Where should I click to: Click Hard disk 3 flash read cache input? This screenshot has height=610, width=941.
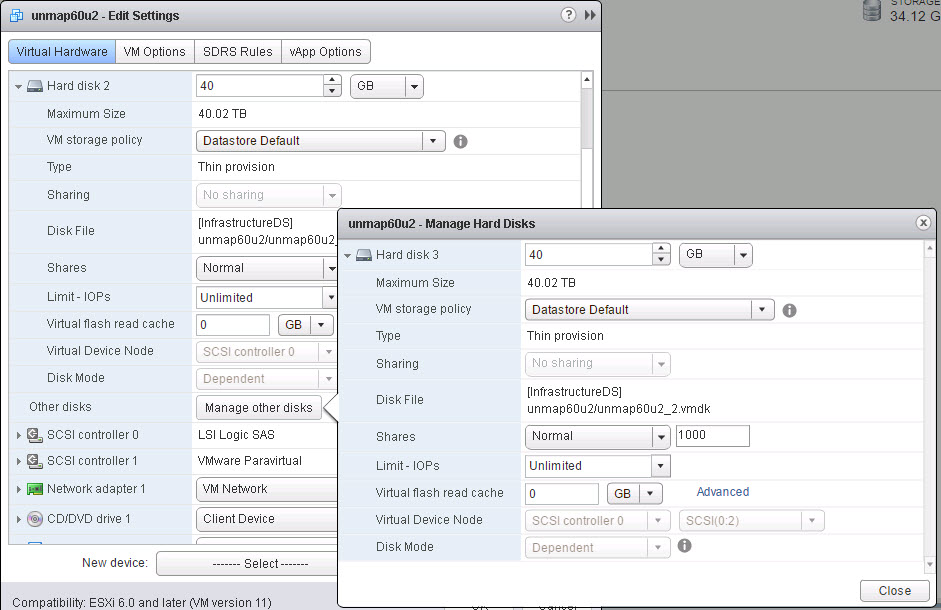pyautogui.click(x=562, y=494)
